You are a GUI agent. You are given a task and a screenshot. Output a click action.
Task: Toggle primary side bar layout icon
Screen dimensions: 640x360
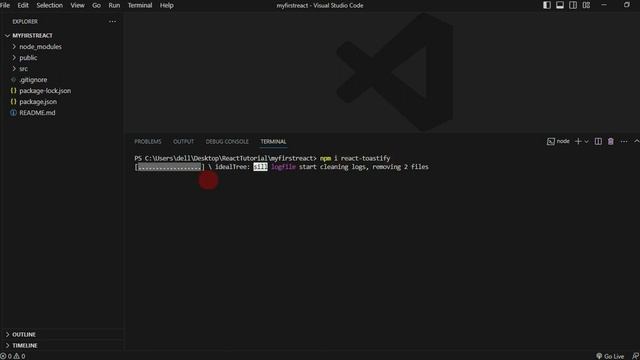click(547, 5)
